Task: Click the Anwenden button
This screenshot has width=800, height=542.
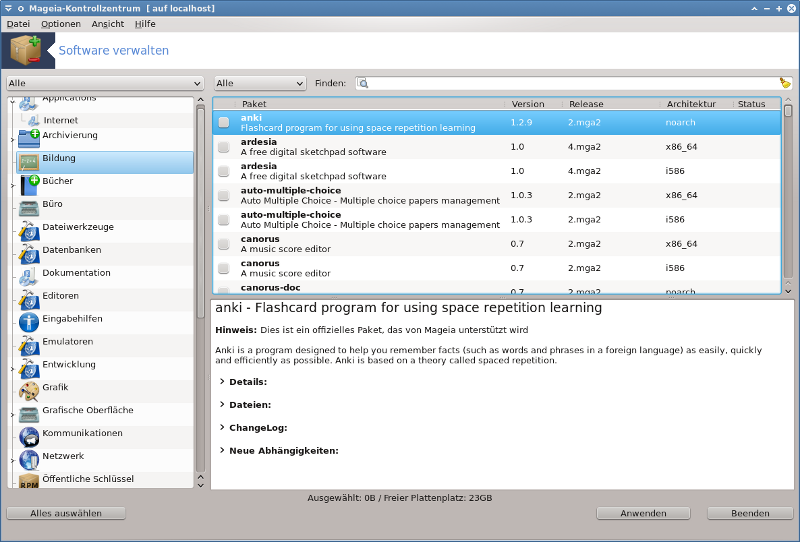Action: [643, 513]
